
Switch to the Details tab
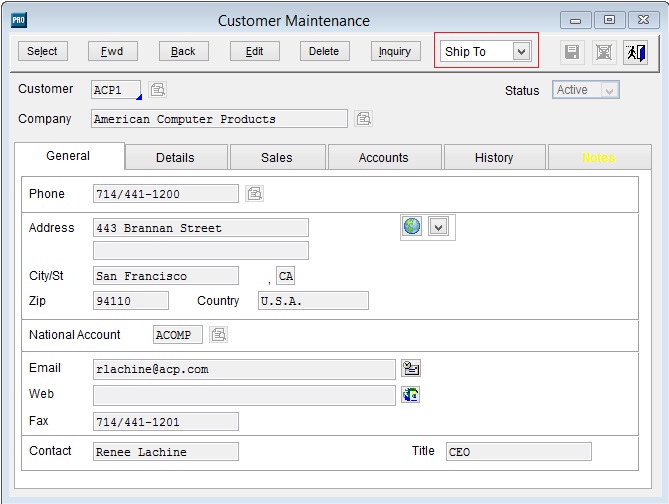[175, 157]
